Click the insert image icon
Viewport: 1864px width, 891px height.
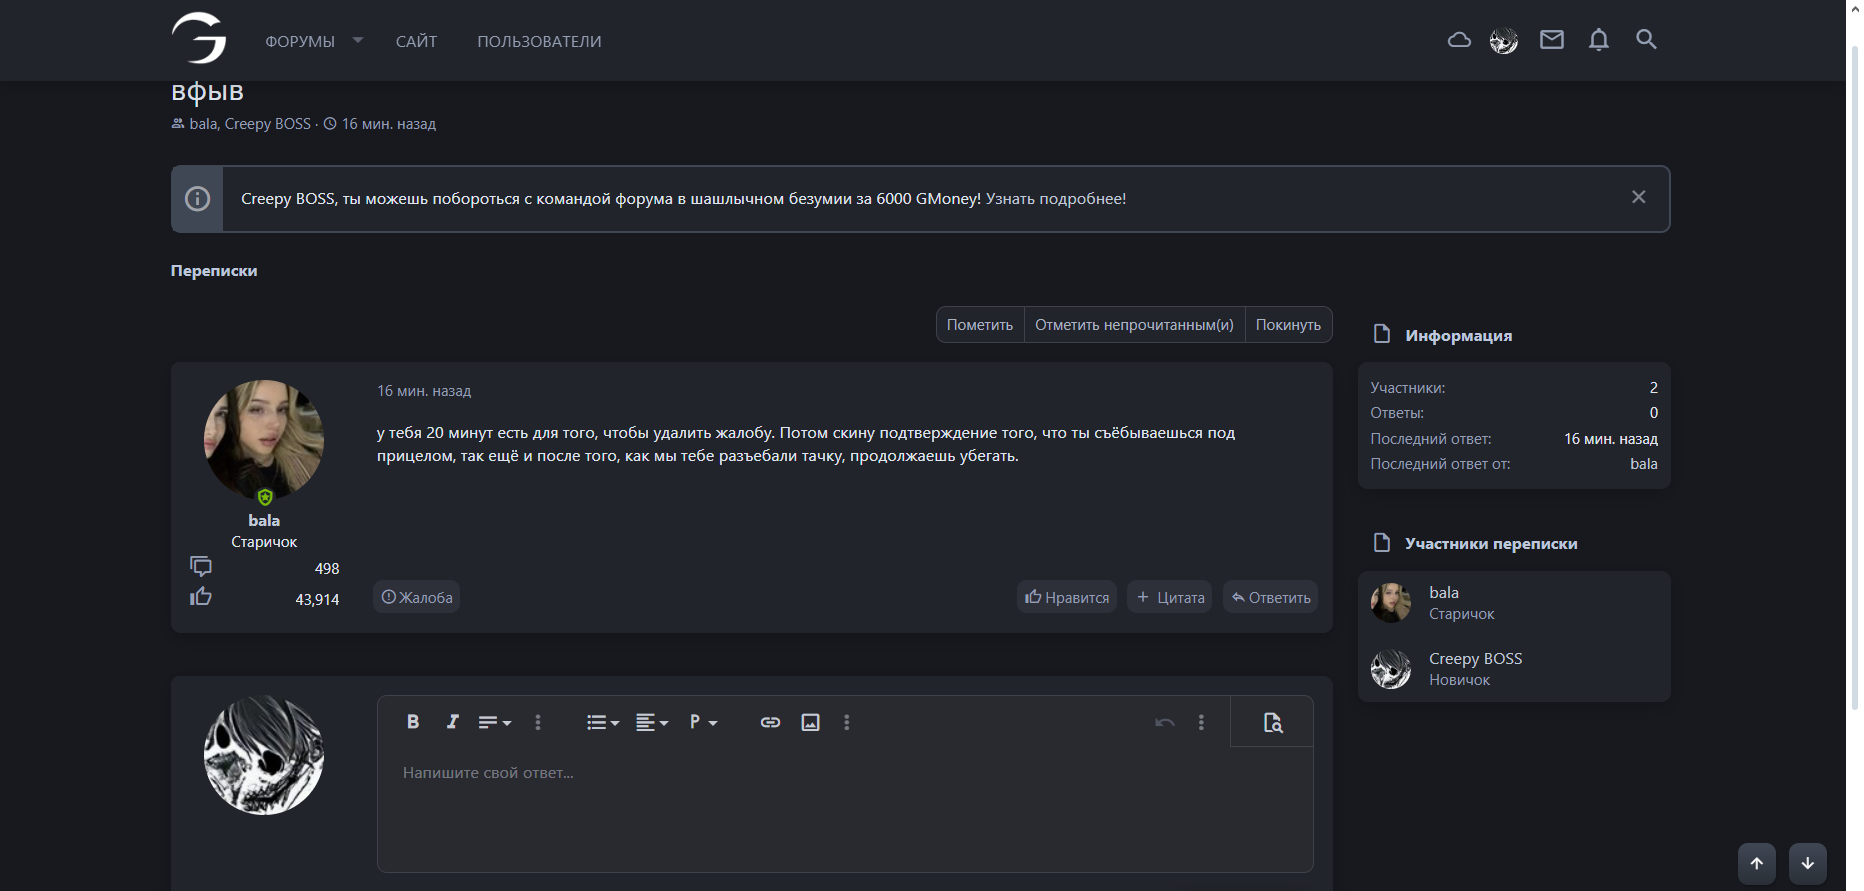pos(810,722)
